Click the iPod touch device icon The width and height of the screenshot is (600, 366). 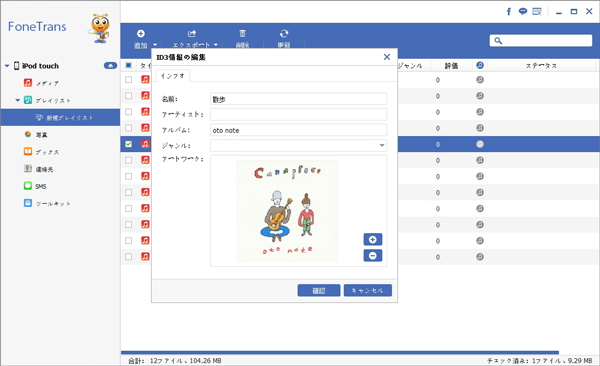[16, 65]
